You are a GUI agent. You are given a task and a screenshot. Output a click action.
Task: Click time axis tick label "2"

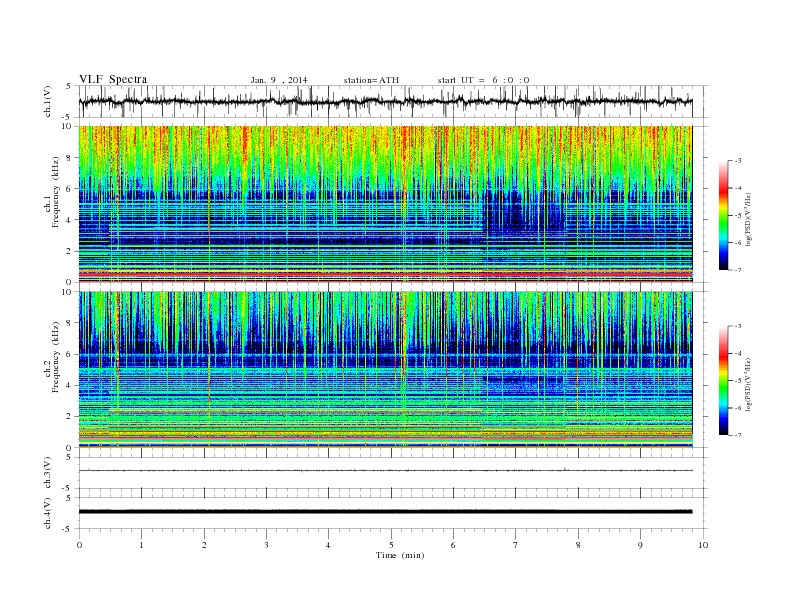[x=204, y=545]
